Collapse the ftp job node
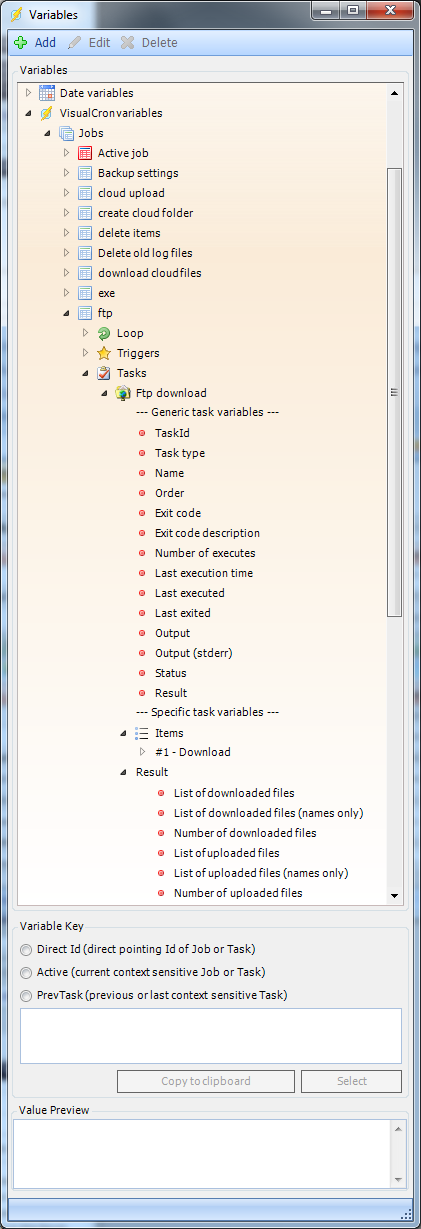The image size is (421, 1229). (x=67, y=313)
